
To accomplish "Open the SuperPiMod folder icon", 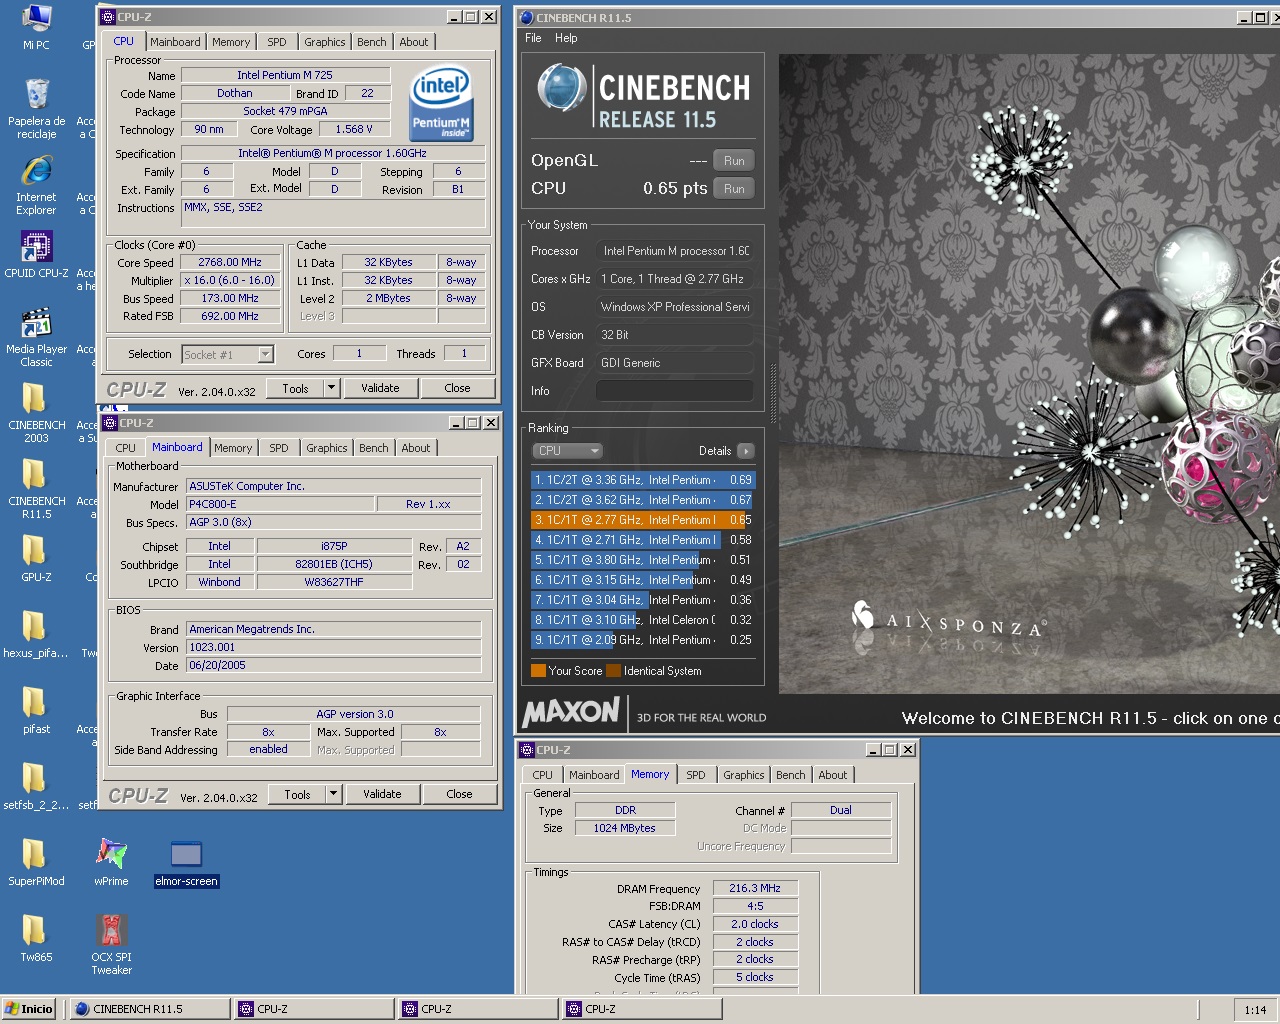I will tap(36, 862).
